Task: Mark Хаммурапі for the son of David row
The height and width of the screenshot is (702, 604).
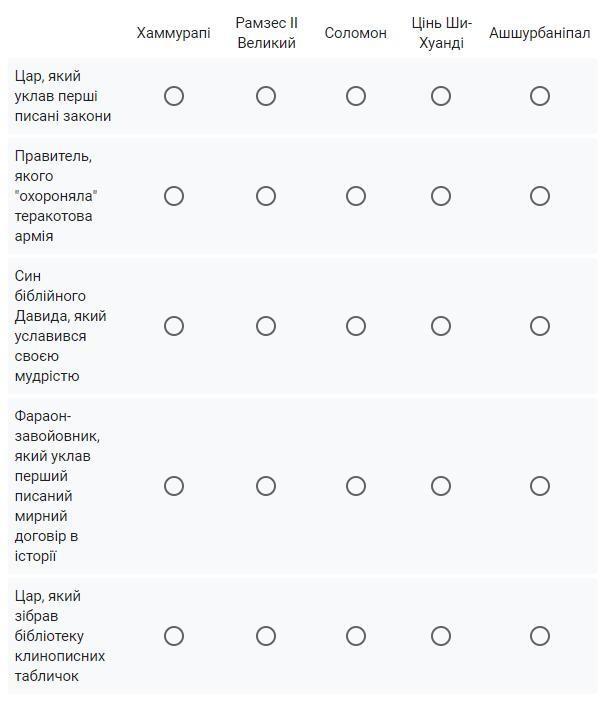Action: click(174, 326)
